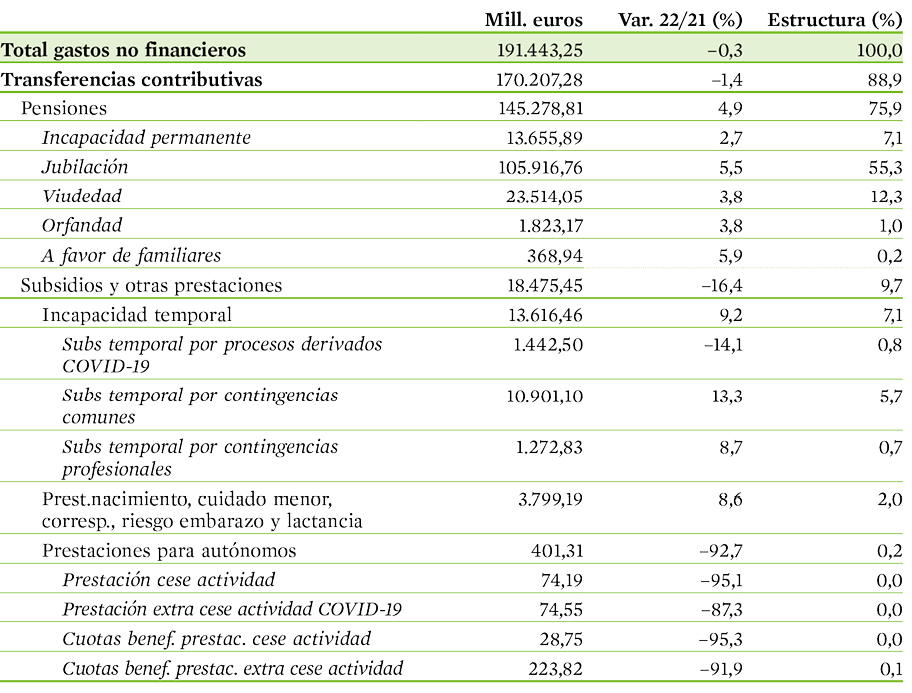Click the value 223,82 in the last row
Image resolution: width=912 pixels, height=693 pixels.
point(555,669)
